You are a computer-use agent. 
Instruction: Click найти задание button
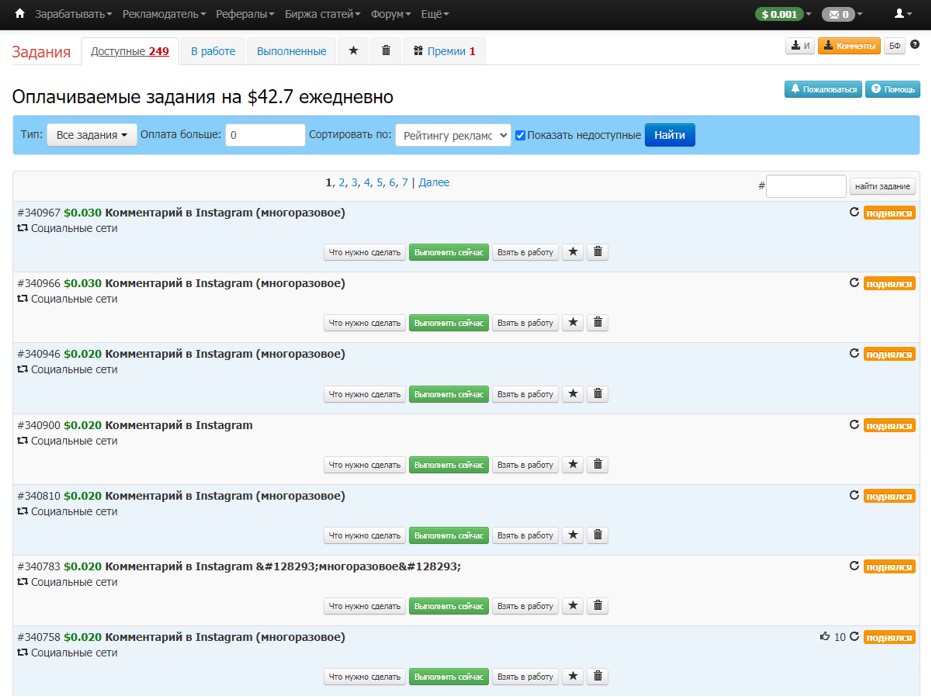point(882,186)
